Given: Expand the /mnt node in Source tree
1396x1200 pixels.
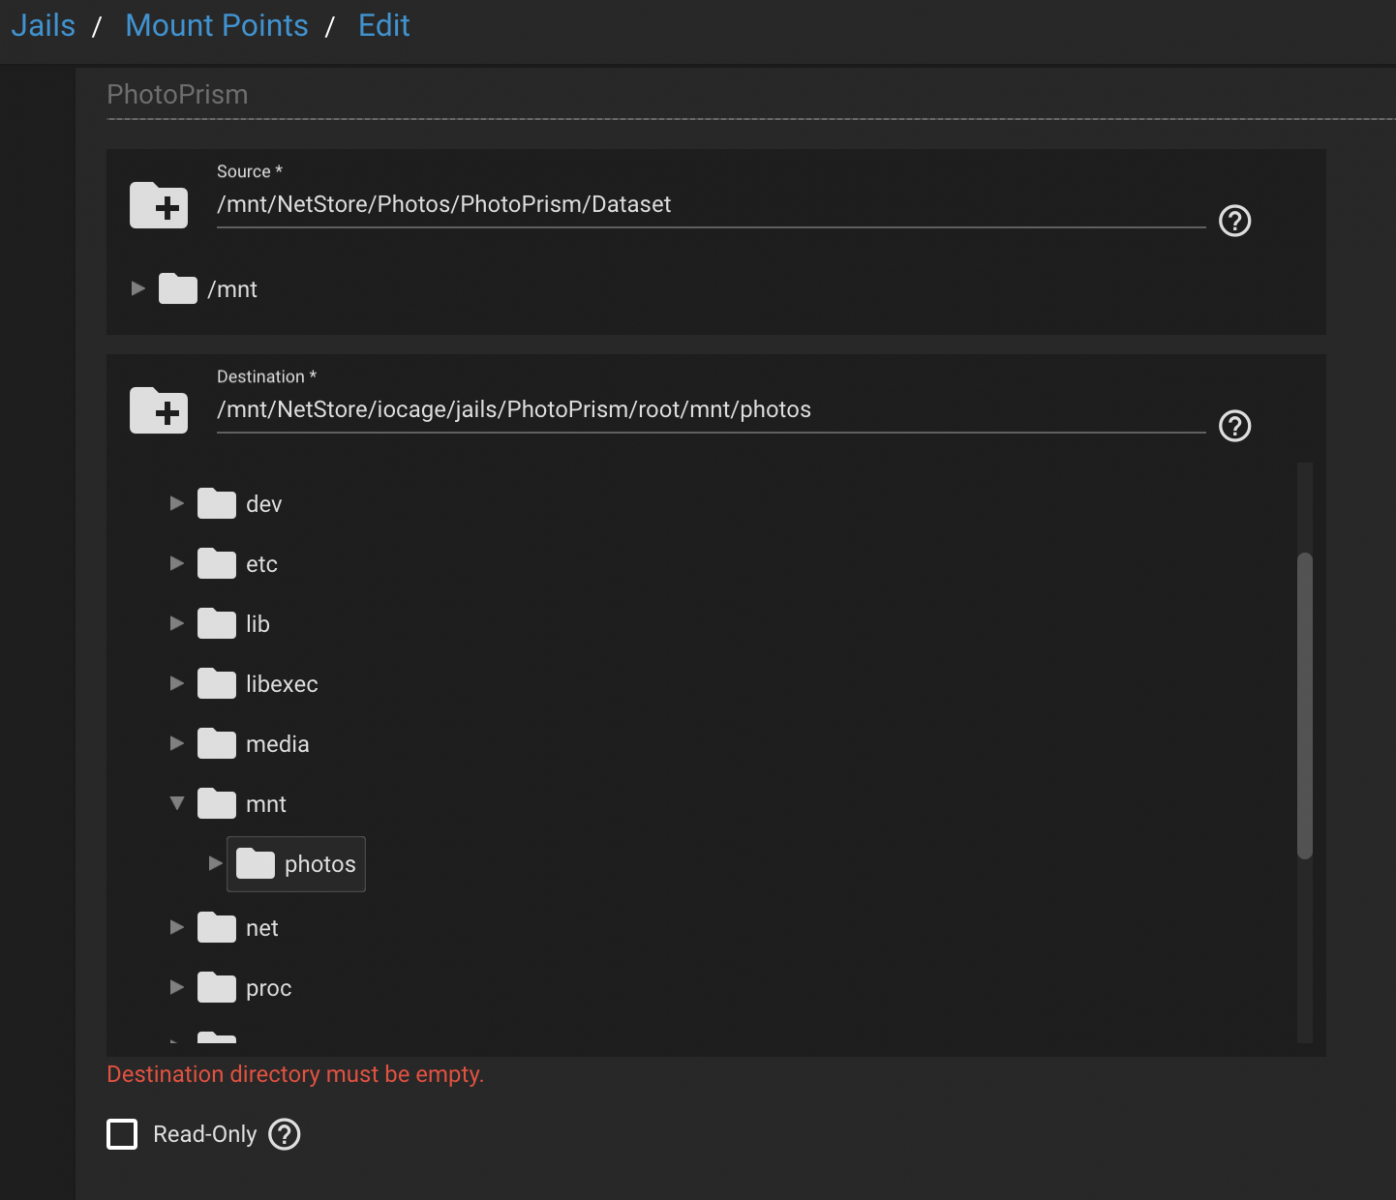Looking at the screenshot, I should tap(138, 288).
